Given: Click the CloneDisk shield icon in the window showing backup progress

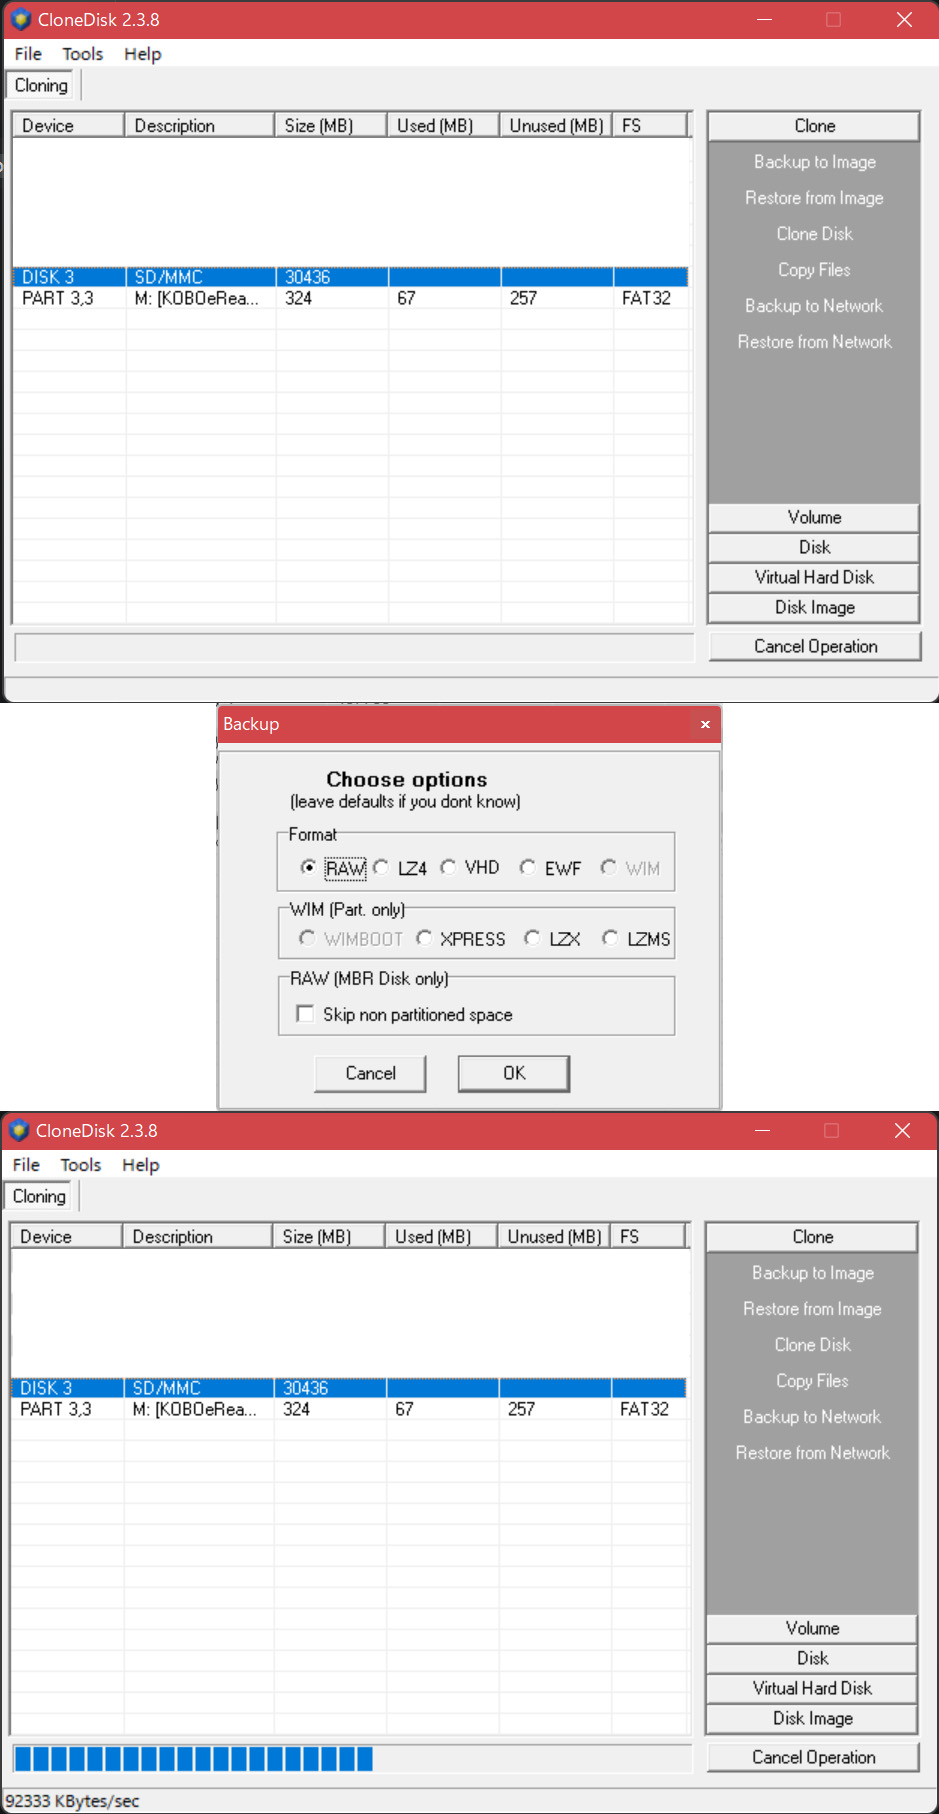Looking at the screenshot, I should [x=18, y=1130].
